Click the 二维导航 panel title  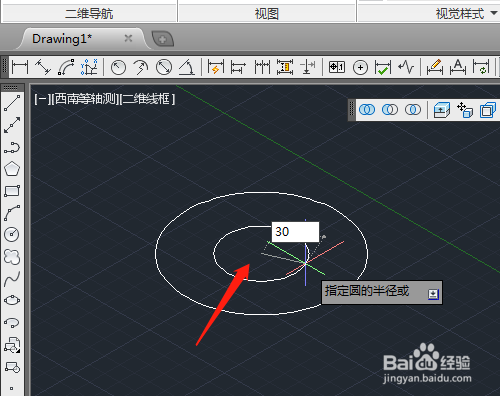point(89,14)
